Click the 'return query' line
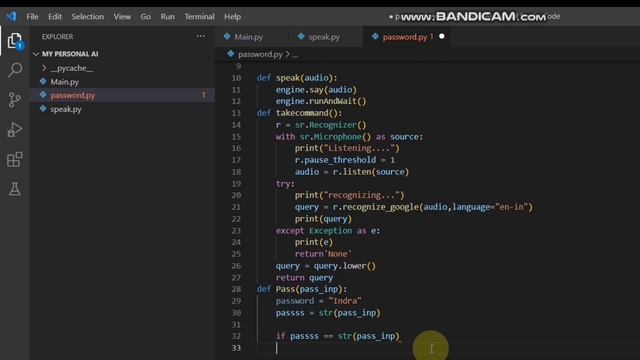640x360 pixels. click(x=304, y=278)
